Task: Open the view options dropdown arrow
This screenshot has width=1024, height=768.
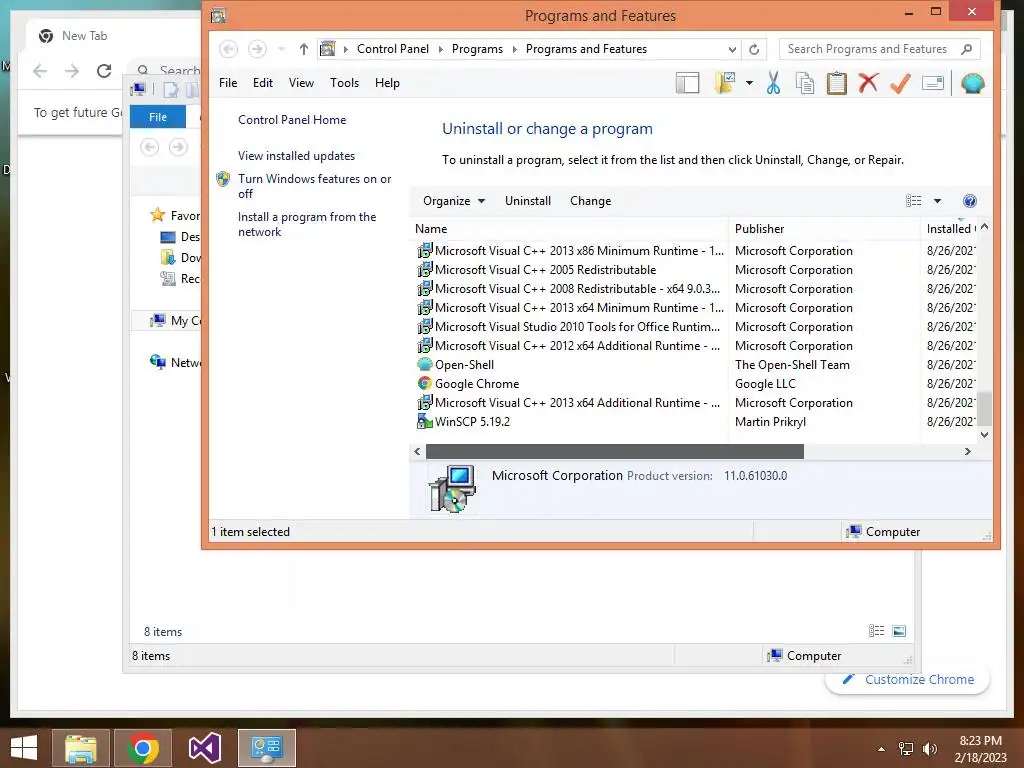Action: (x=937, y=201)
